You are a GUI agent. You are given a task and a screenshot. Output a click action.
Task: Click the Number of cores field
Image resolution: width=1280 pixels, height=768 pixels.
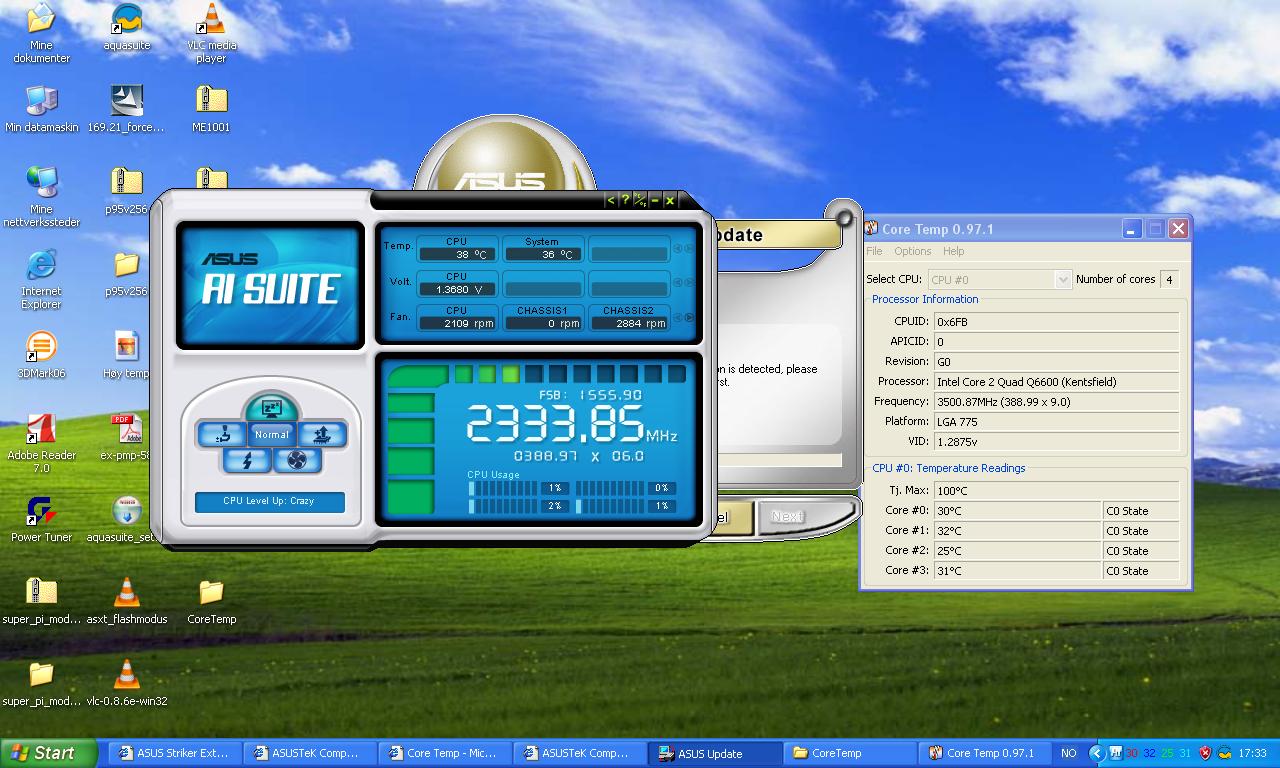coord(1170,280)
